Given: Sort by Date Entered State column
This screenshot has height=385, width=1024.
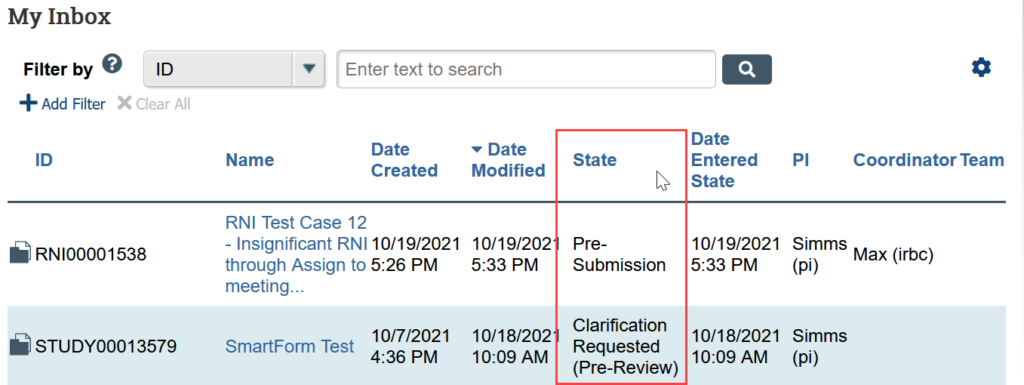Looking at the screenshot, I should point(724,160).
